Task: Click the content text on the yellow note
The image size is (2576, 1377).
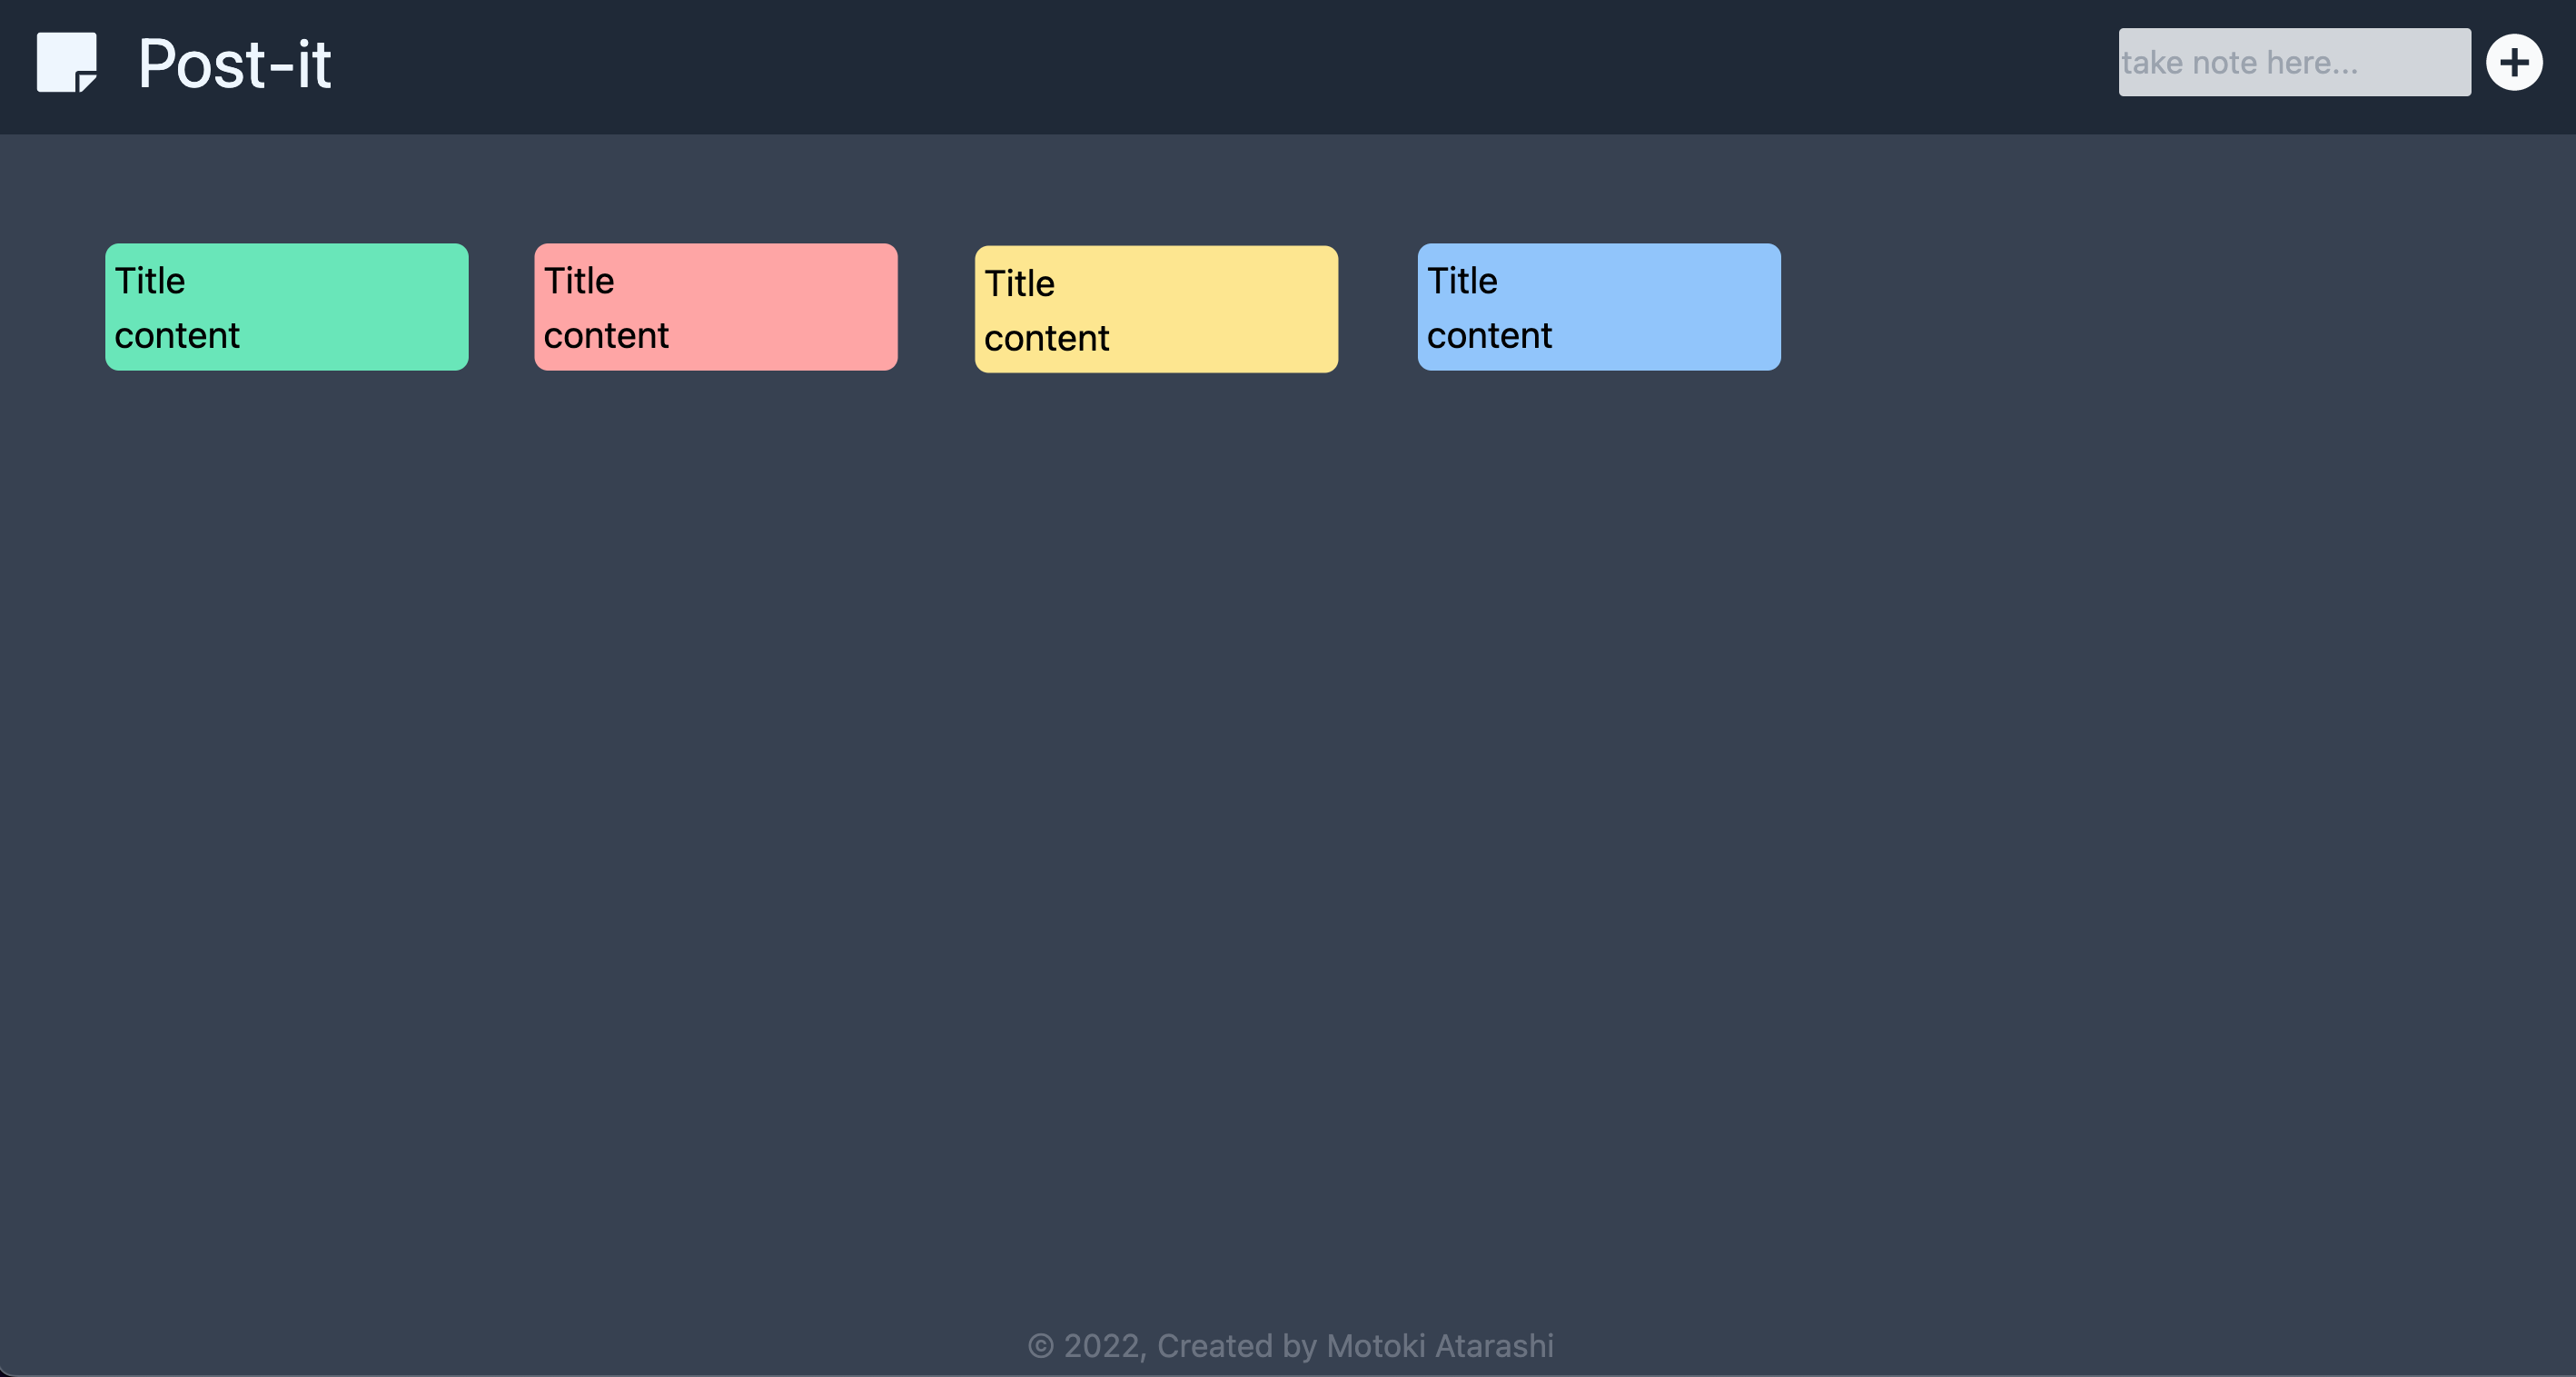Action: (1046, 338)
